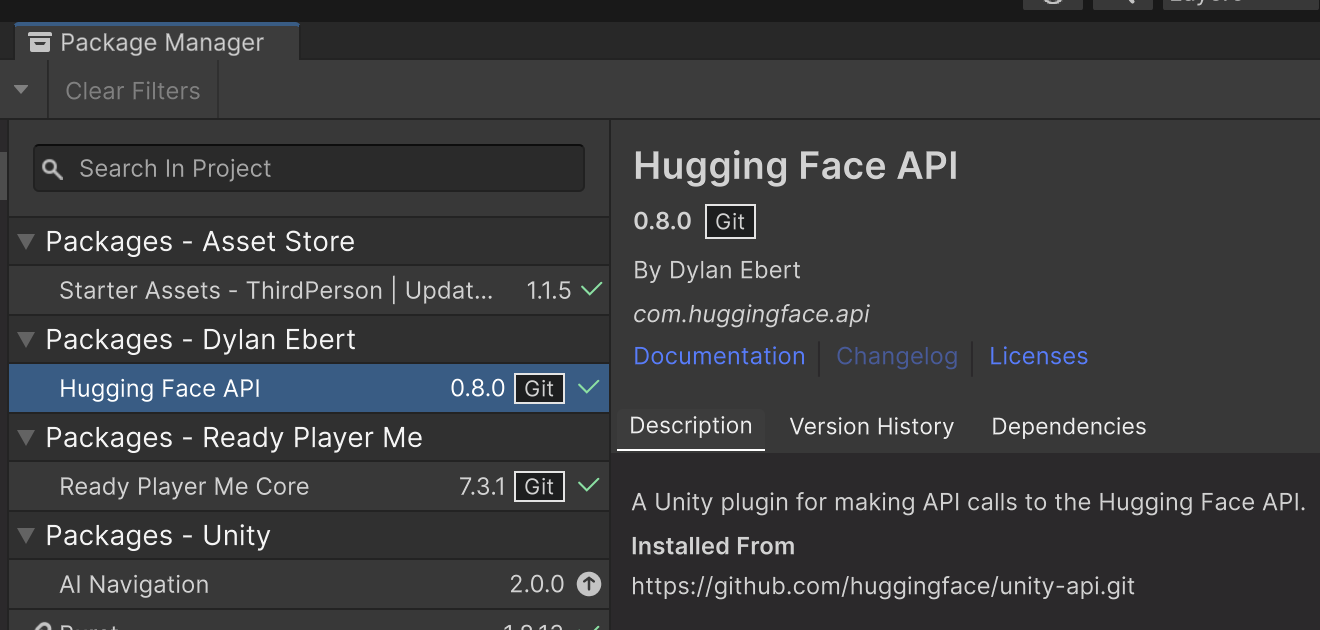Click the Git tag next to 0.8.0 in details
The height and width of the screenshot is (630, 1320).
(x=730, y=222)
